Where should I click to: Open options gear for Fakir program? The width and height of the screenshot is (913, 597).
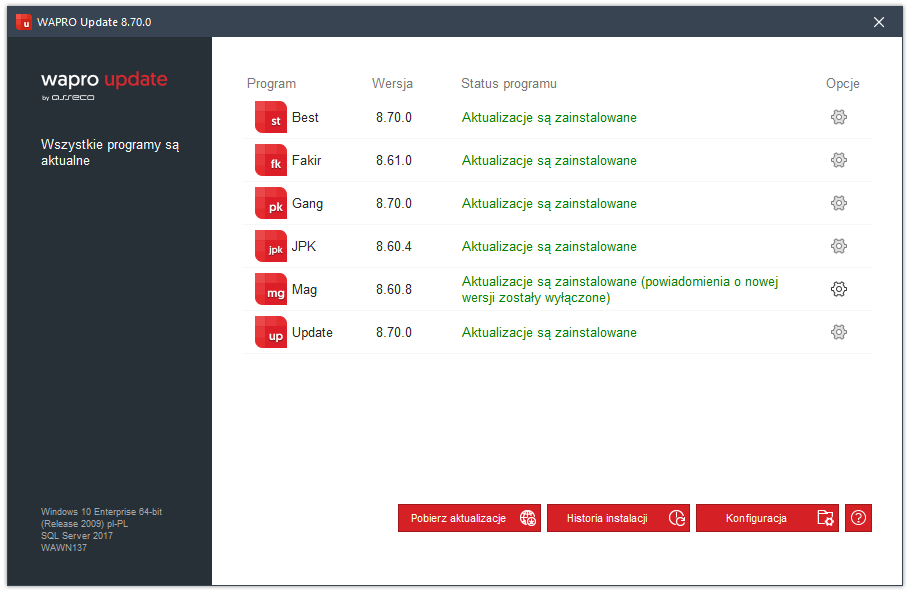coord(838,160)
